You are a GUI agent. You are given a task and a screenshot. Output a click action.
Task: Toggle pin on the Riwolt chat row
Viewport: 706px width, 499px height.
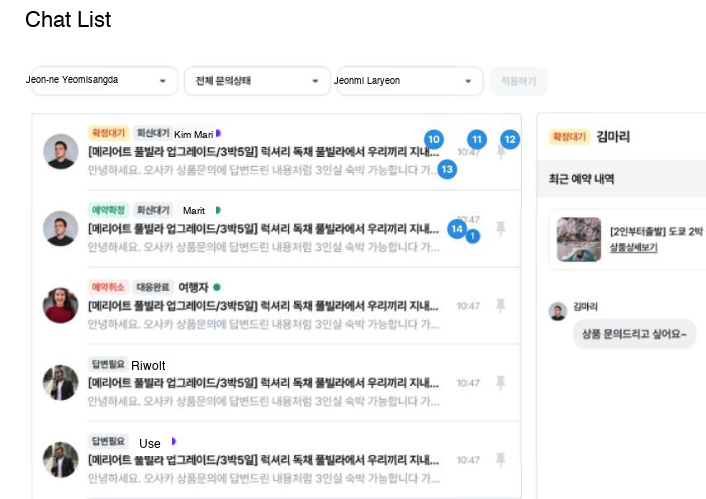pos(501,382)
